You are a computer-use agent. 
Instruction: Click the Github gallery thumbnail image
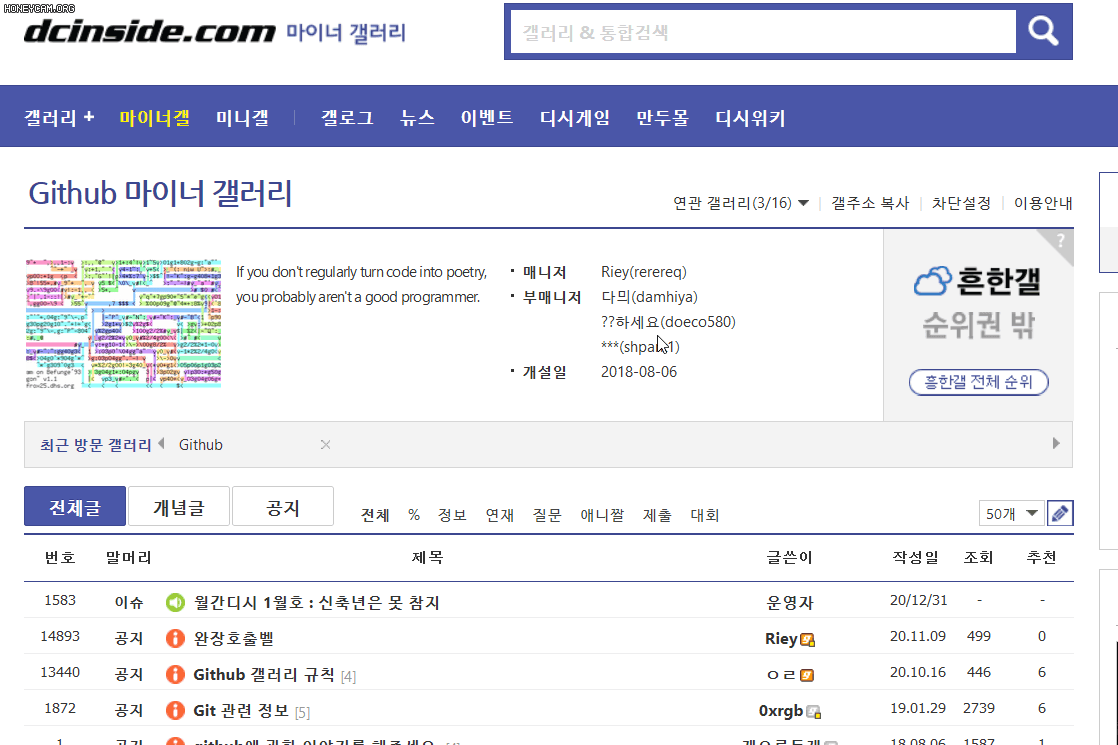pos(123,324)
